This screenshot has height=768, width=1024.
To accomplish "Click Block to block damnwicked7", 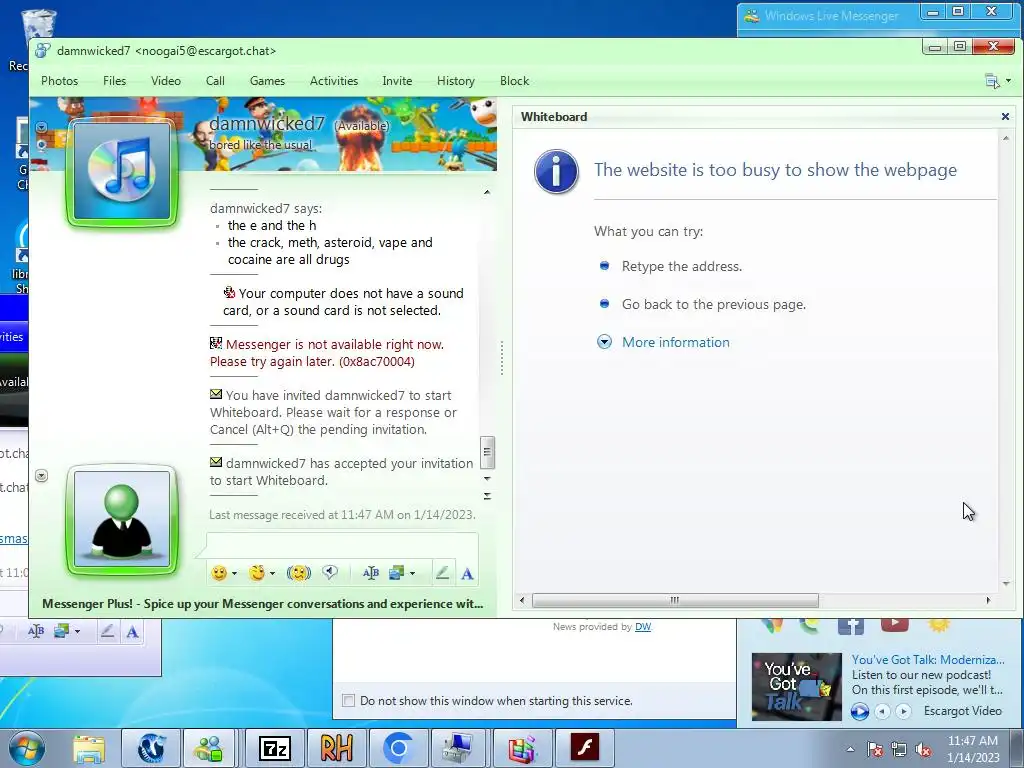I will pos(515,81).
